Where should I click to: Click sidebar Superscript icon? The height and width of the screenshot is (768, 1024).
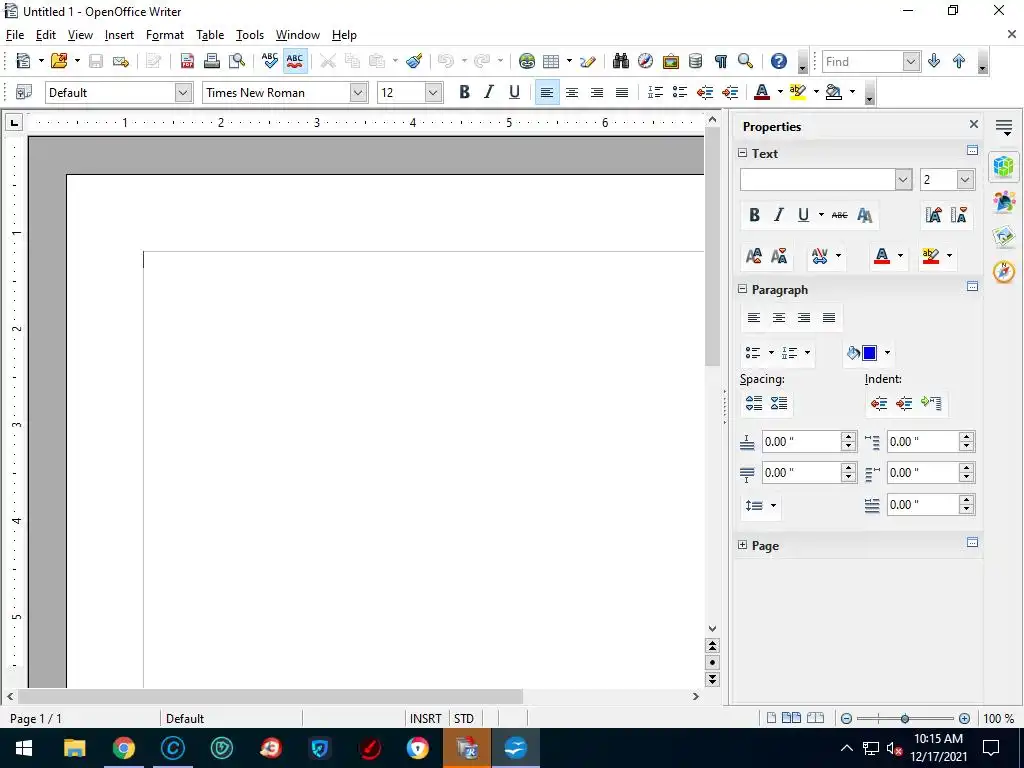coord(754,255)
